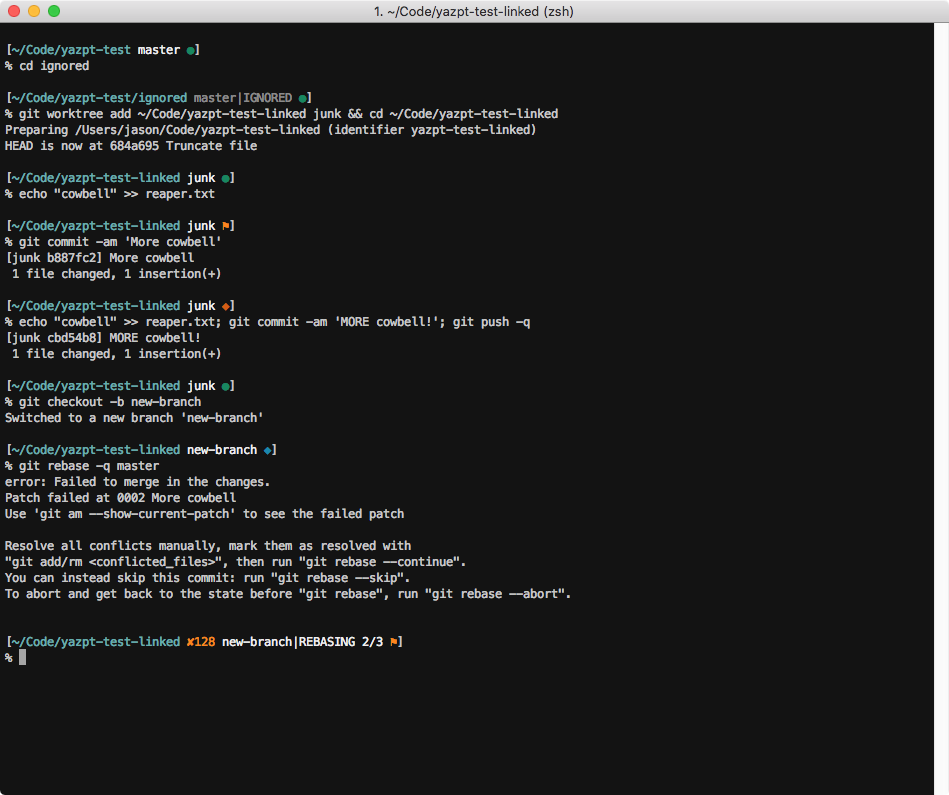Click 'error: Failed to merge in the changes.'
This screenshot has width=949, height=795.
pos(137,482)
